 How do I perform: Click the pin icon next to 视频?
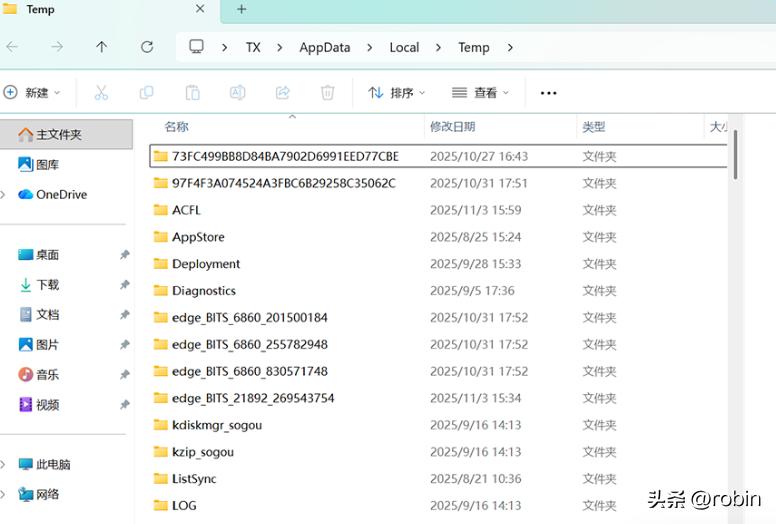[x=125, y=405]
